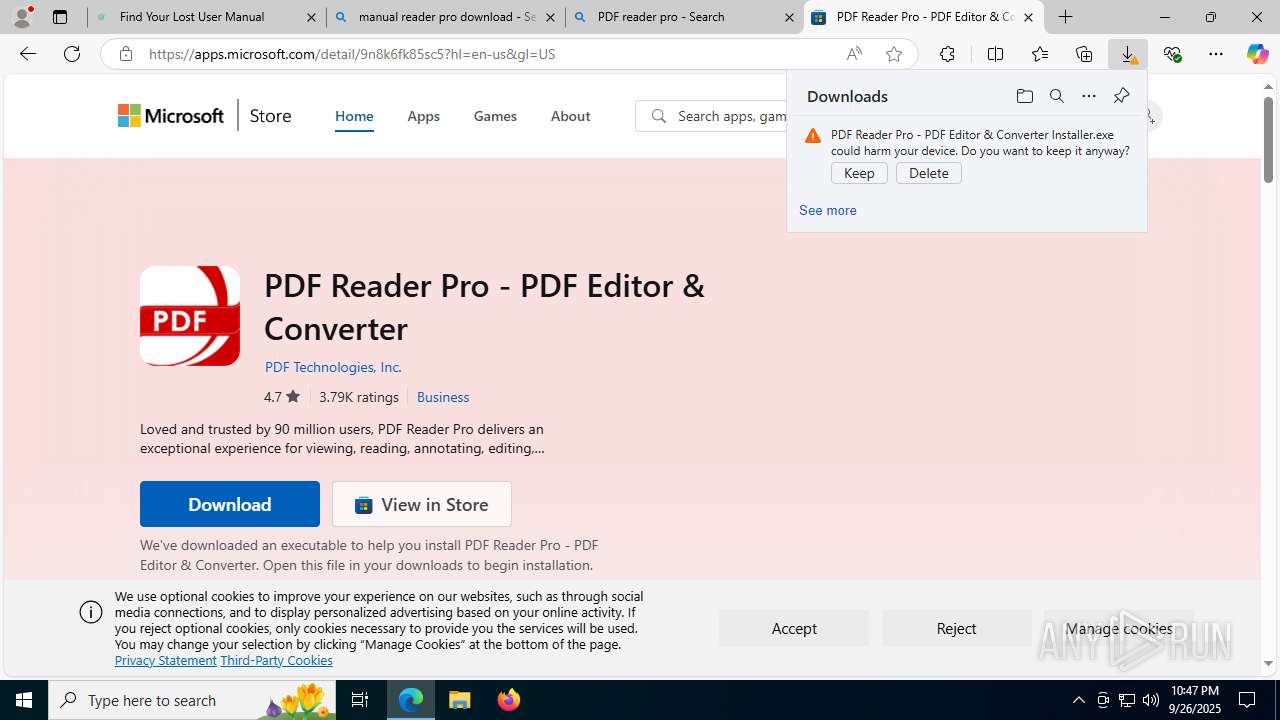Open new tab plus button

click(1066, 17)
